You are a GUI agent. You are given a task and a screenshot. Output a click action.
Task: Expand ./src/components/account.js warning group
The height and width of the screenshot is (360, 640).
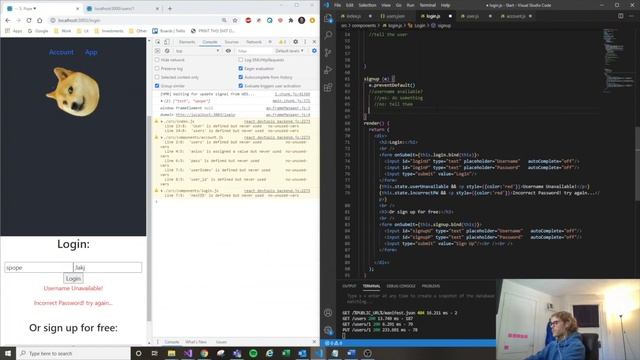(162, 138)
